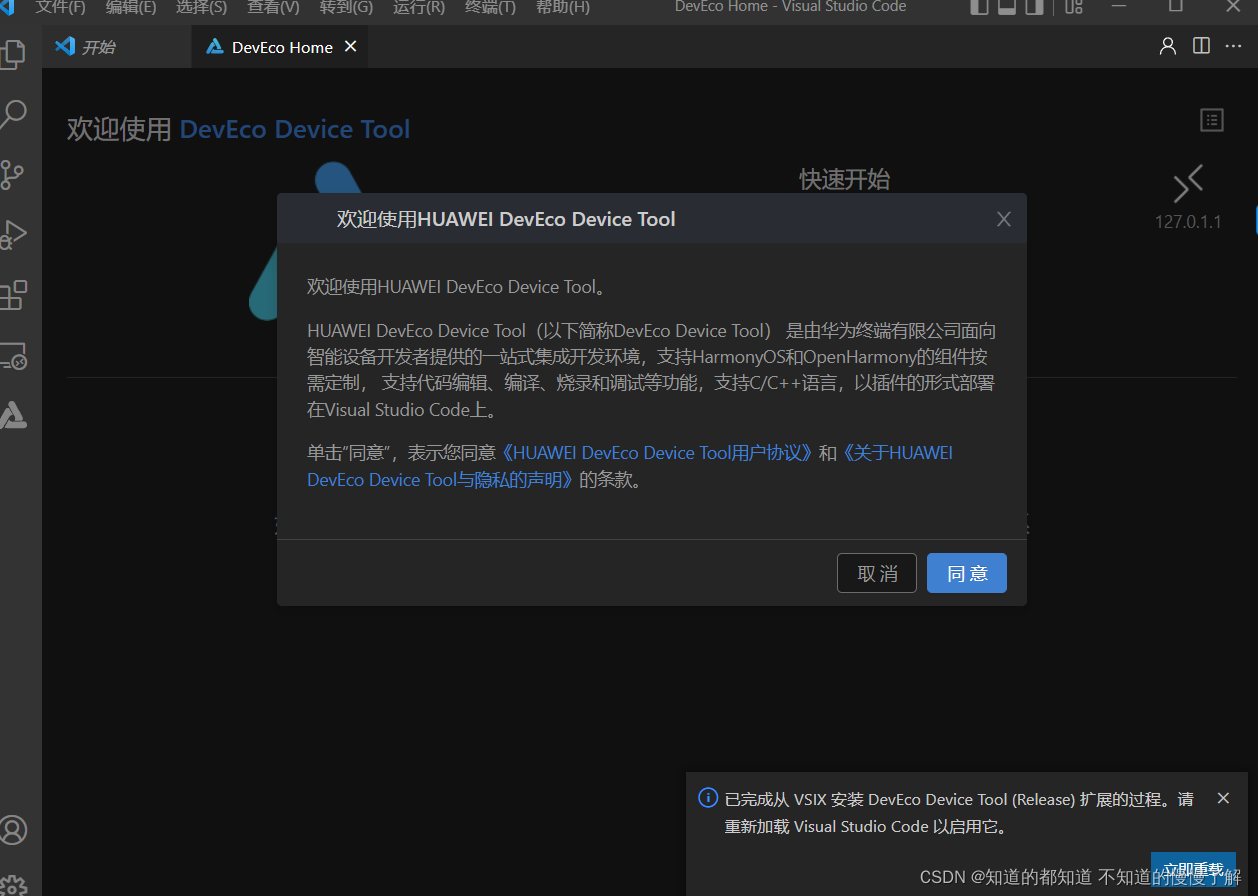Click 立即重载 reload button in notification
This screenshot has height=896, width=1258.
click(x=1193, y=869)
